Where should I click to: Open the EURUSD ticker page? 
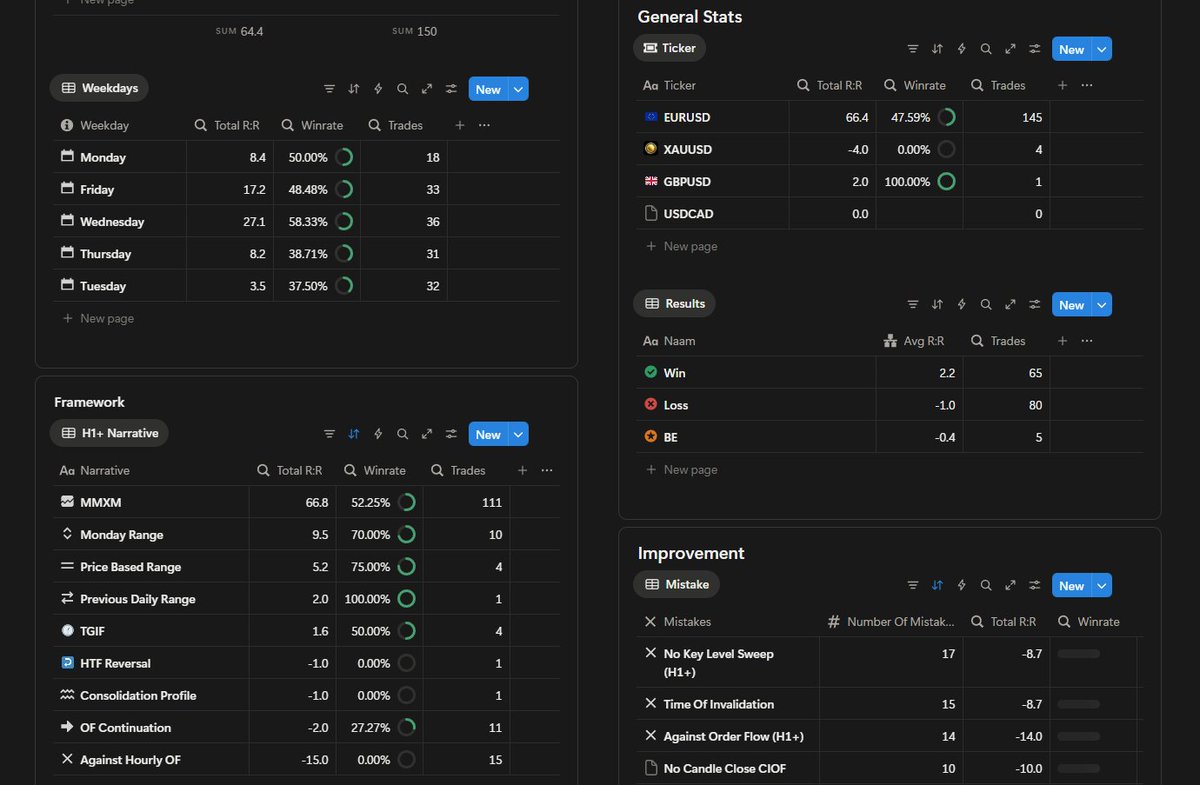click(687, 117)
